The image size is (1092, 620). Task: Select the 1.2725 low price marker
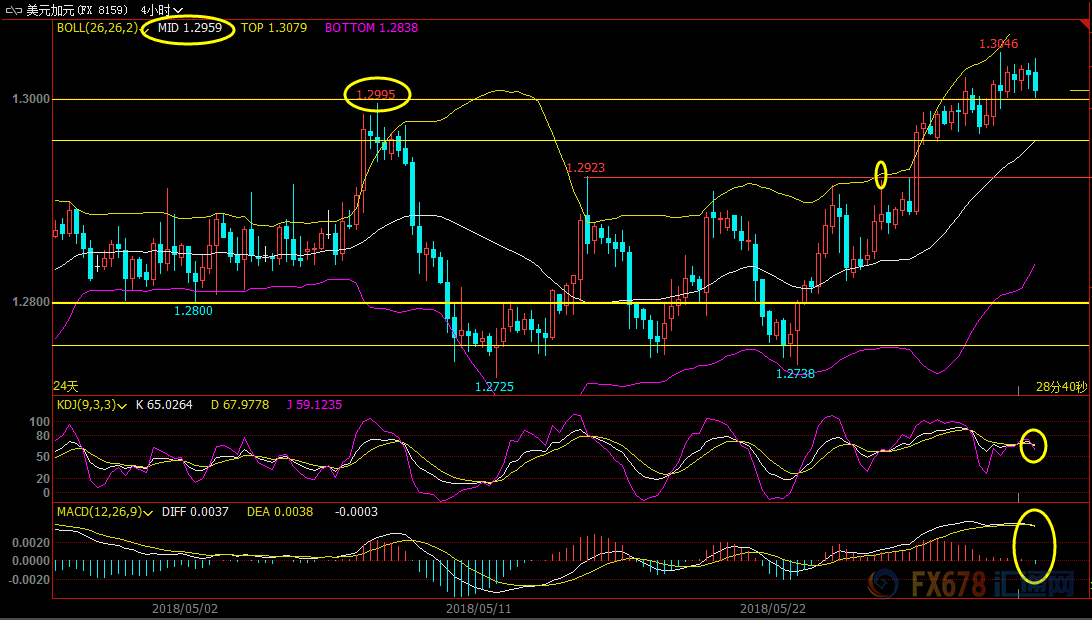(494, 386)
